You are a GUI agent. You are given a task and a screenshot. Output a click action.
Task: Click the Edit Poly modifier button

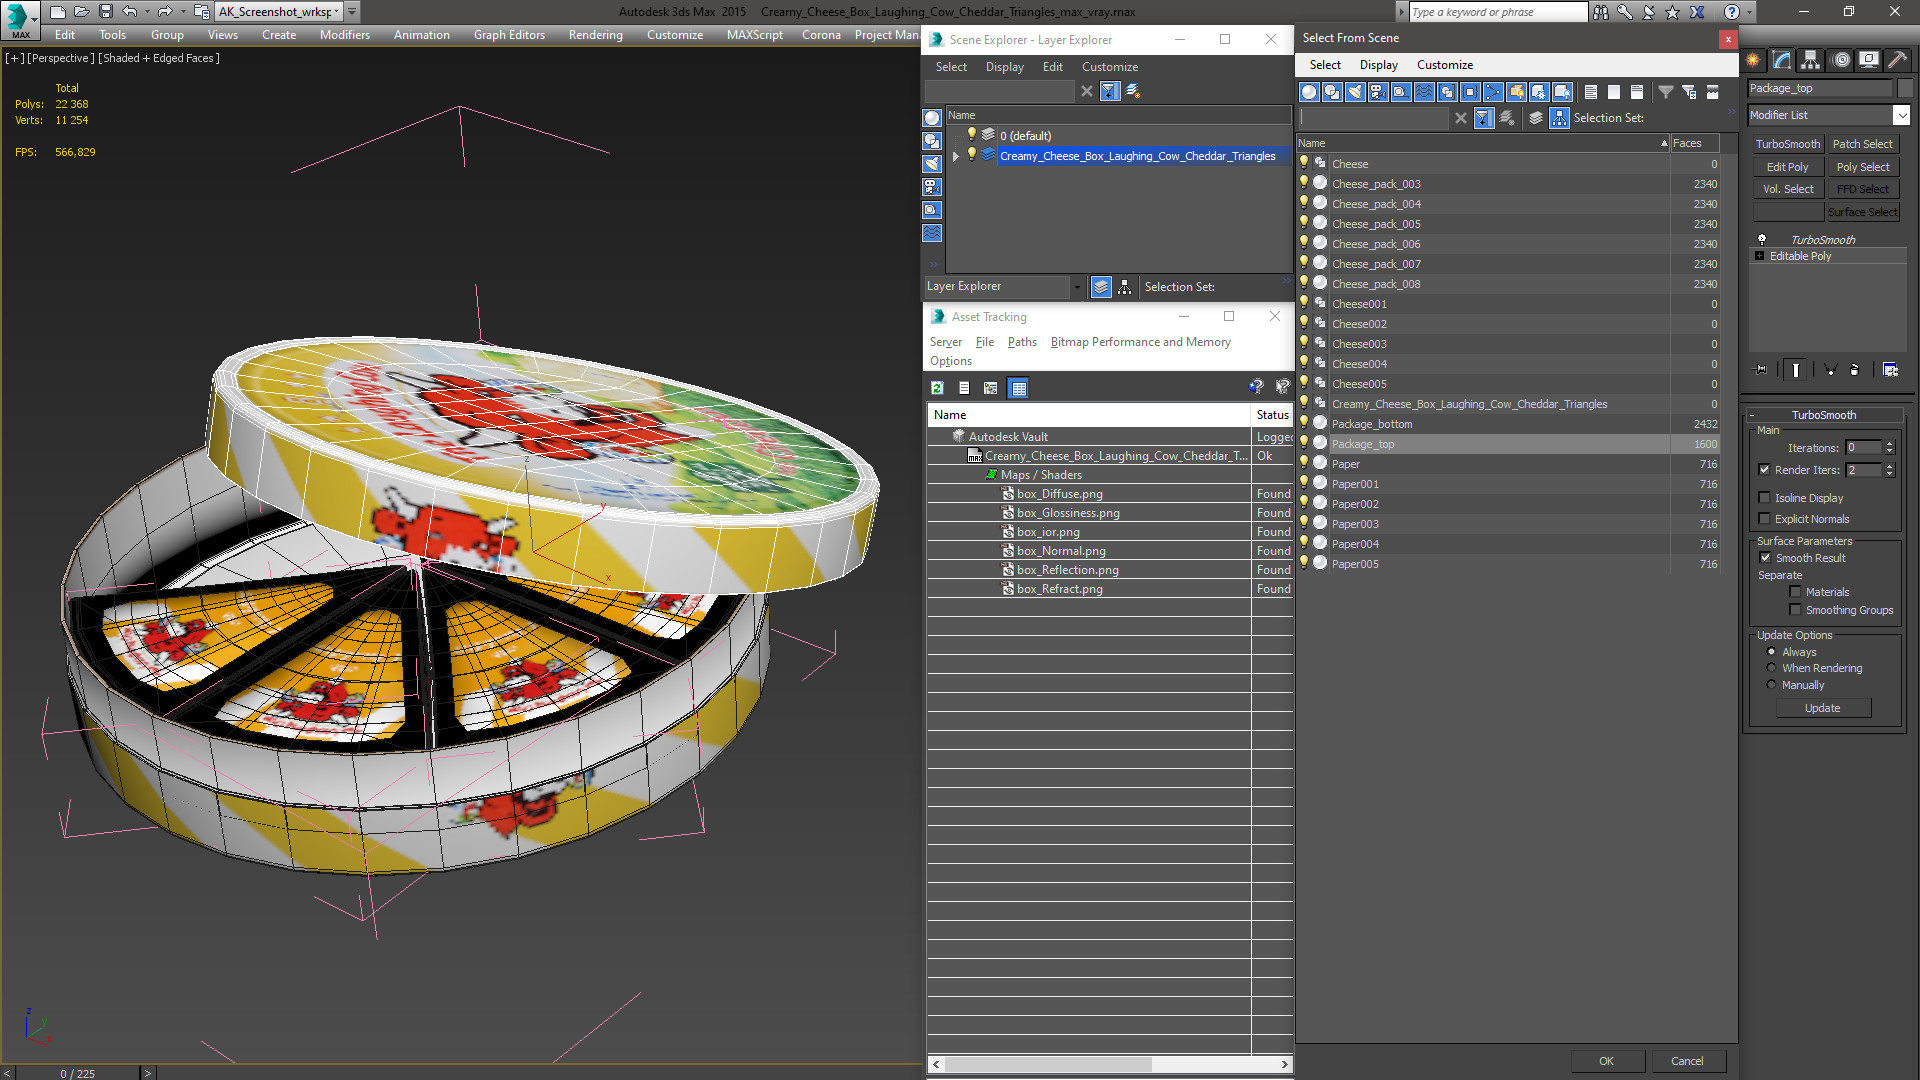coord(1788,167)
